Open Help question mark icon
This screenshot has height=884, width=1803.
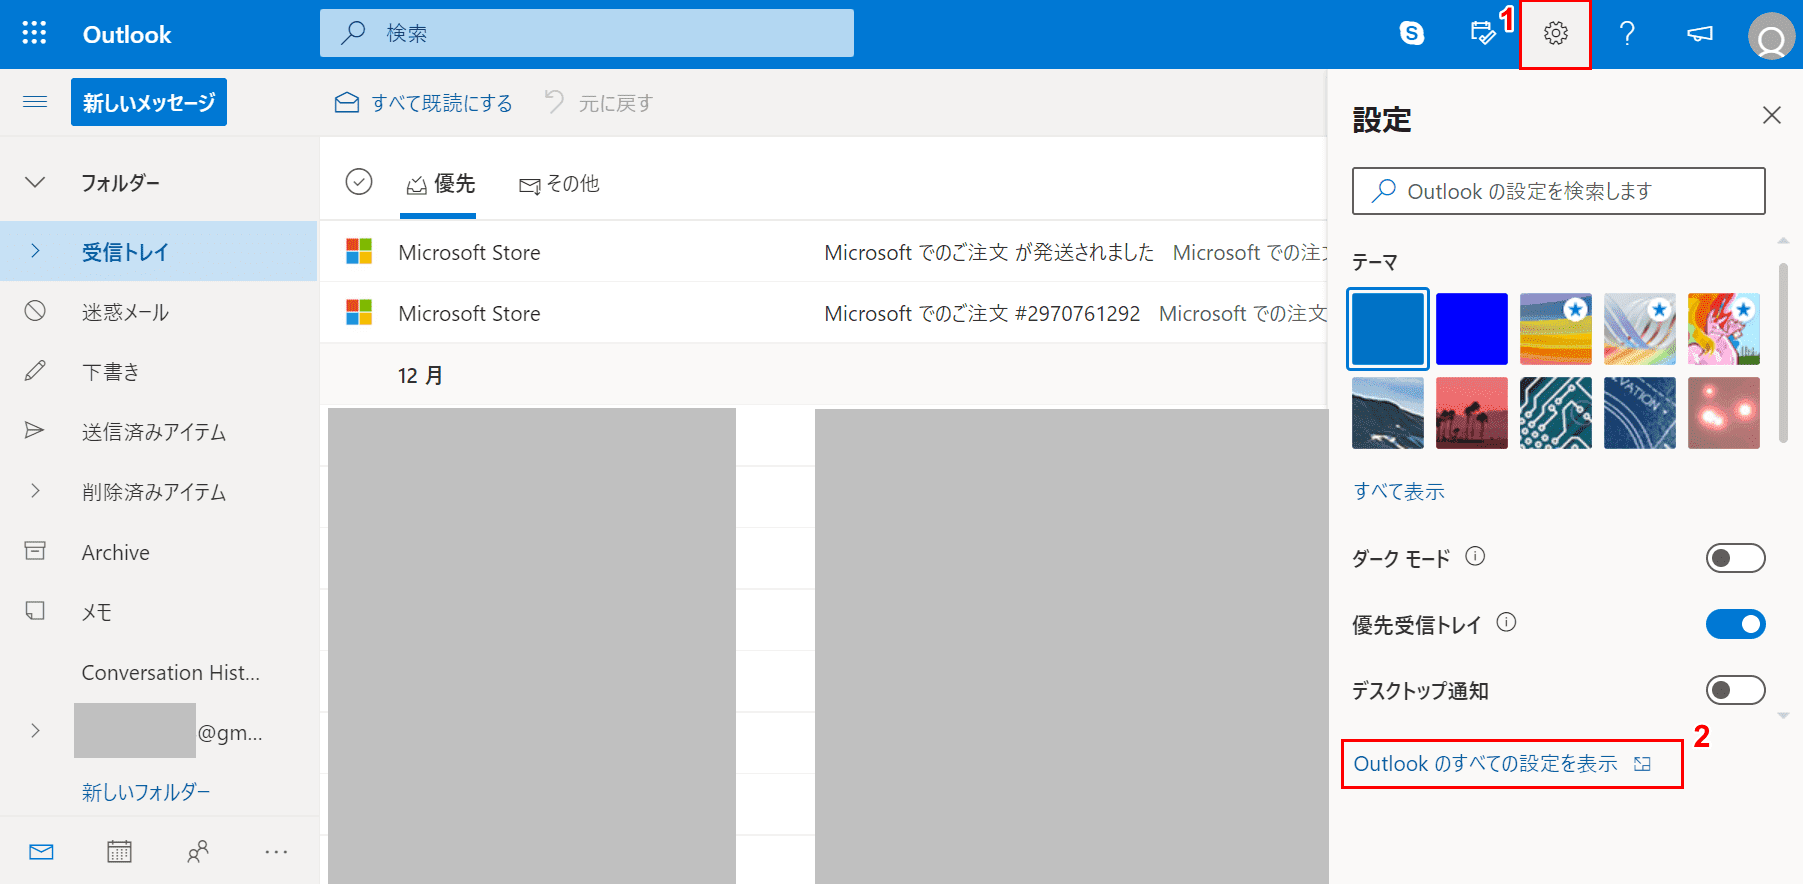1627,34
